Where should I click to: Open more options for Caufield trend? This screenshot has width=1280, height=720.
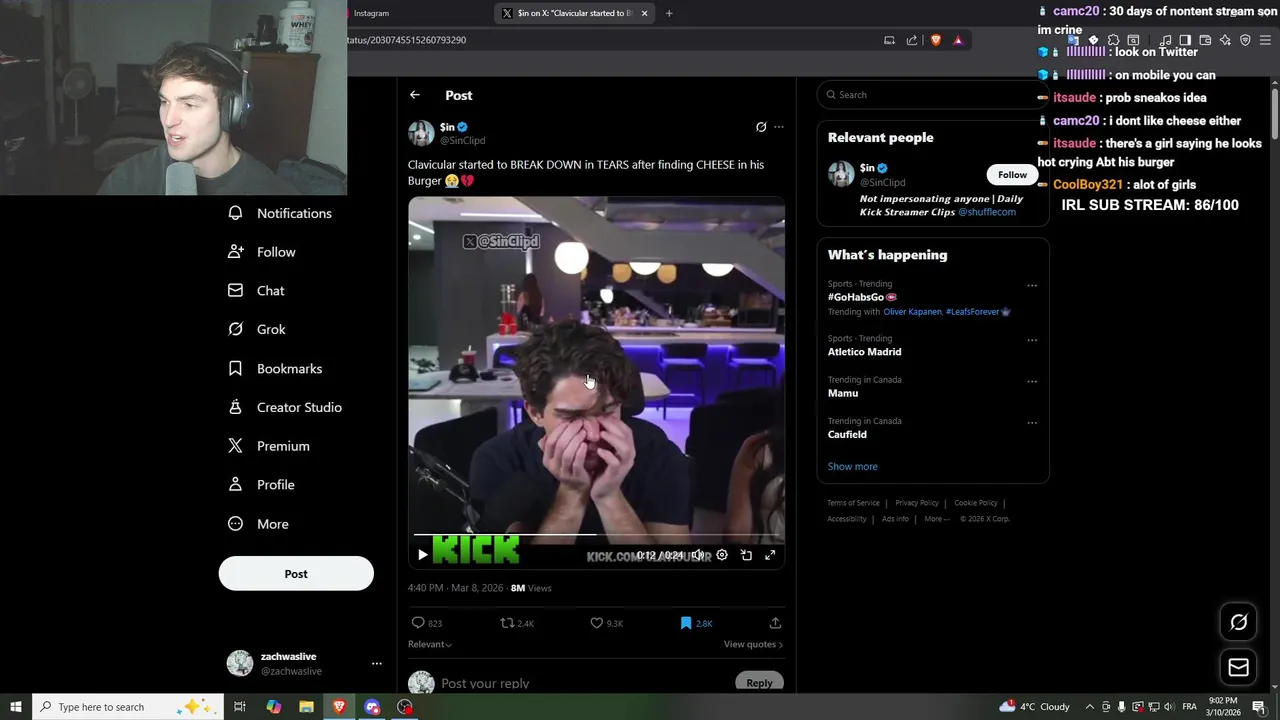(x=1032, y=422)
